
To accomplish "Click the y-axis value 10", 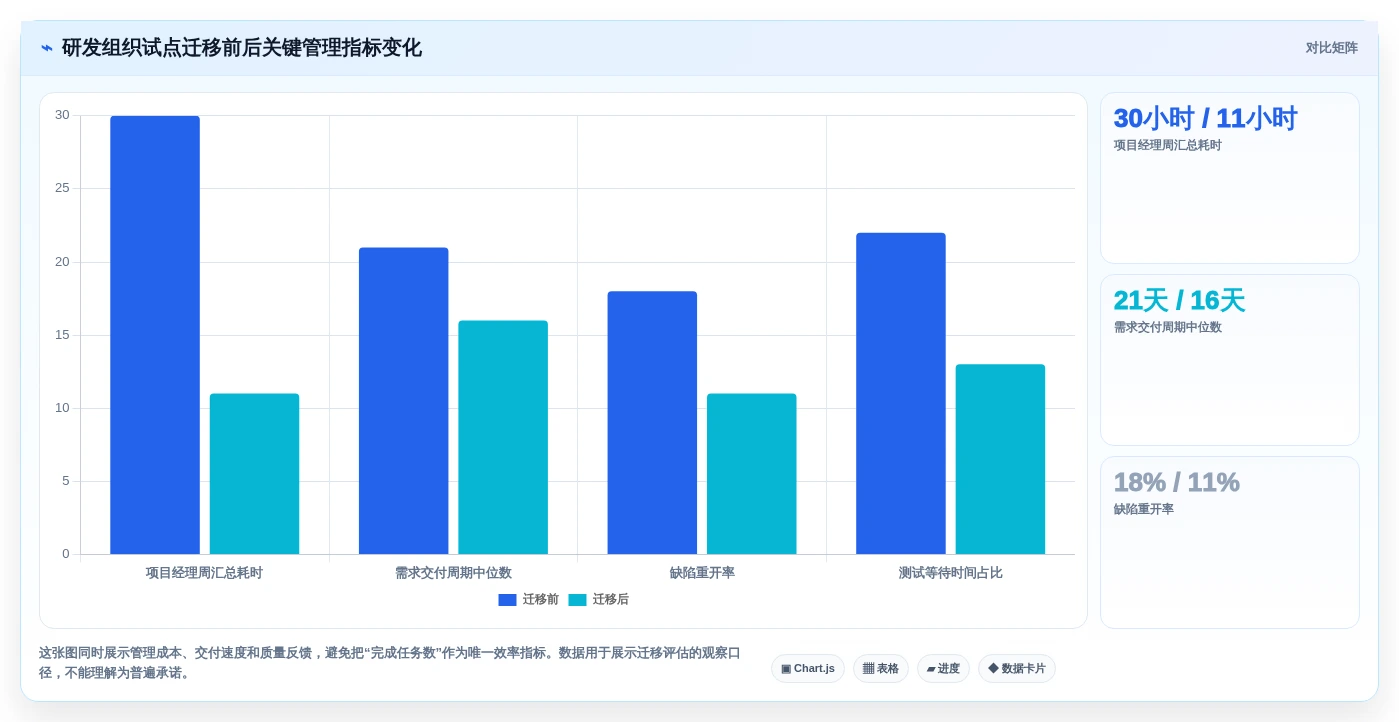I will click(62, 408).
